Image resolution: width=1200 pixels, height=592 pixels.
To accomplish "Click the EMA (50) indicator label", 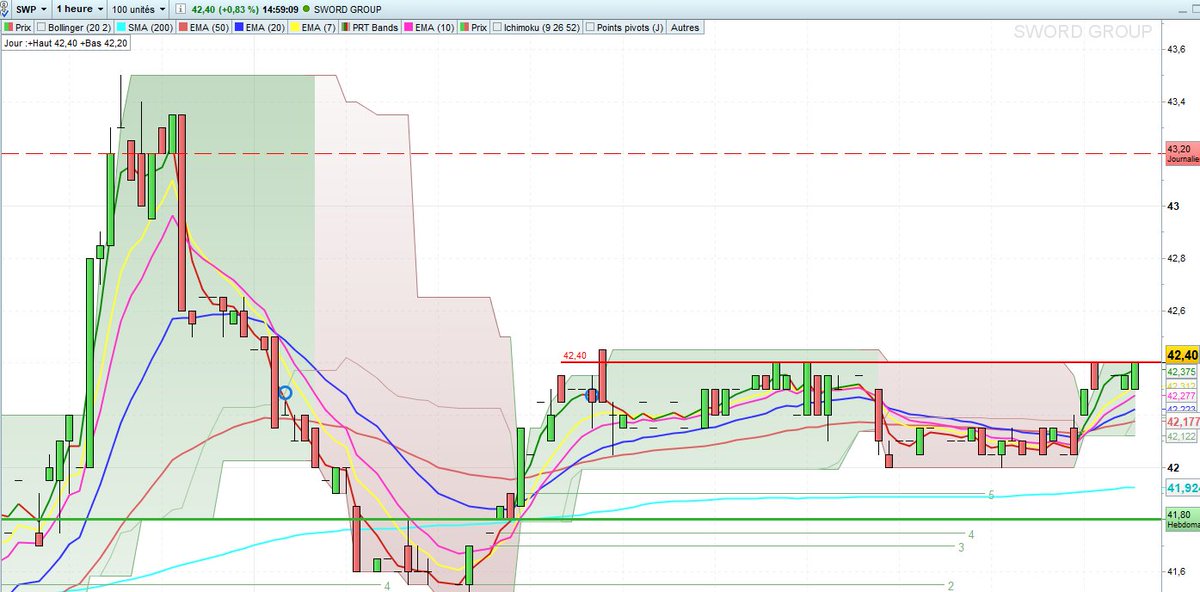I will click(211, 27).
